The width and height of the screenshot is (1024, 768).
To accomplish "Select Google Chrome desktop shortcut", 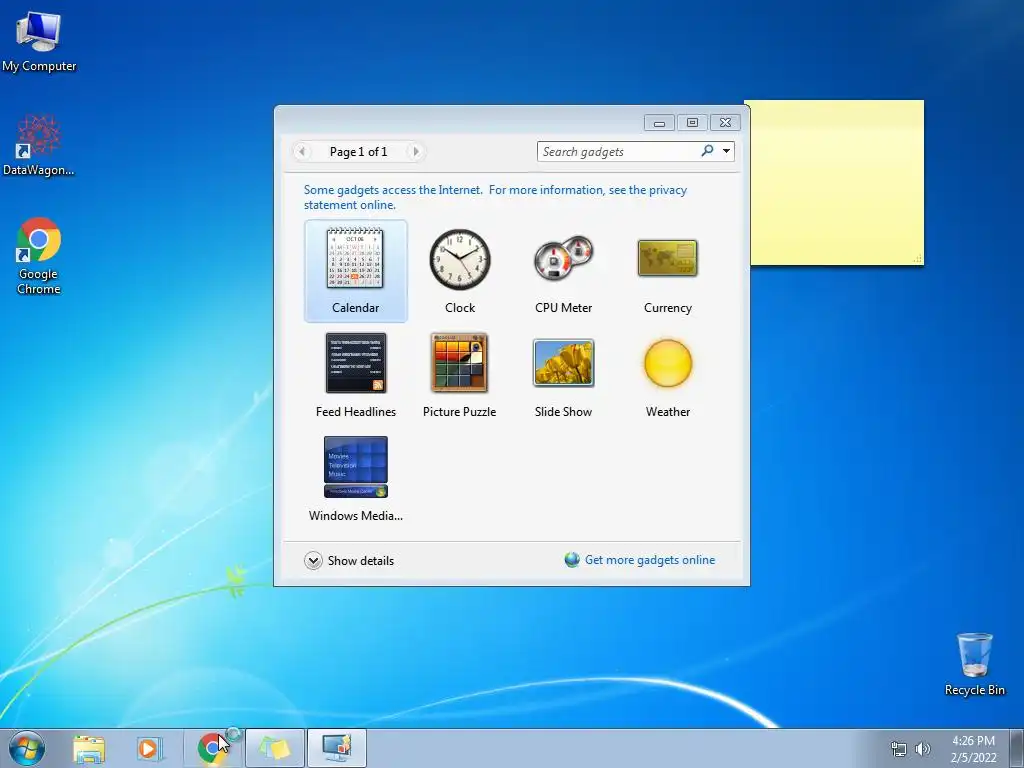I will 39,256.
